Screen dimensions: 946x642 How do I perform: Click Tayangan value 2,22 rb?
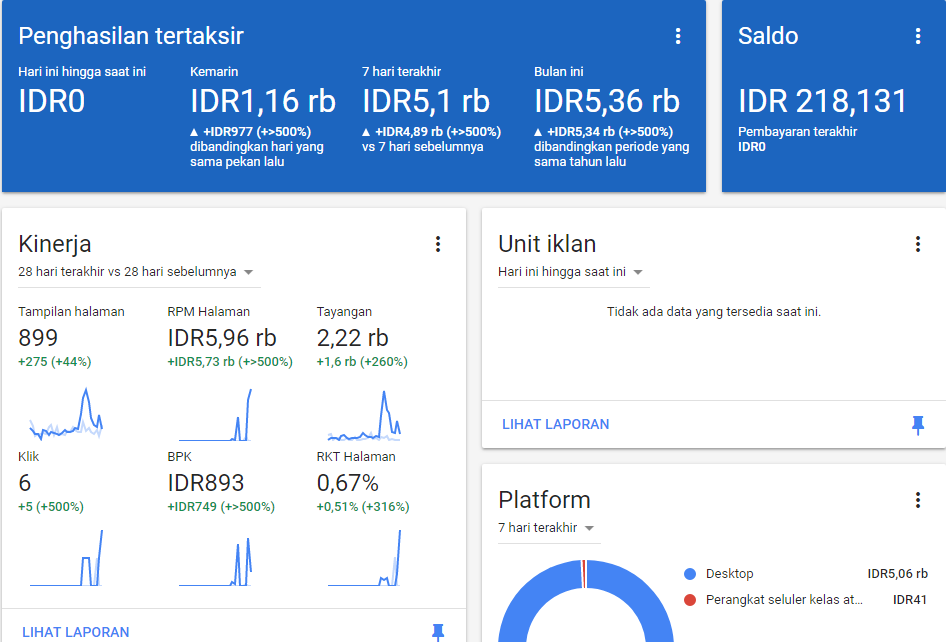pos(352,338)
